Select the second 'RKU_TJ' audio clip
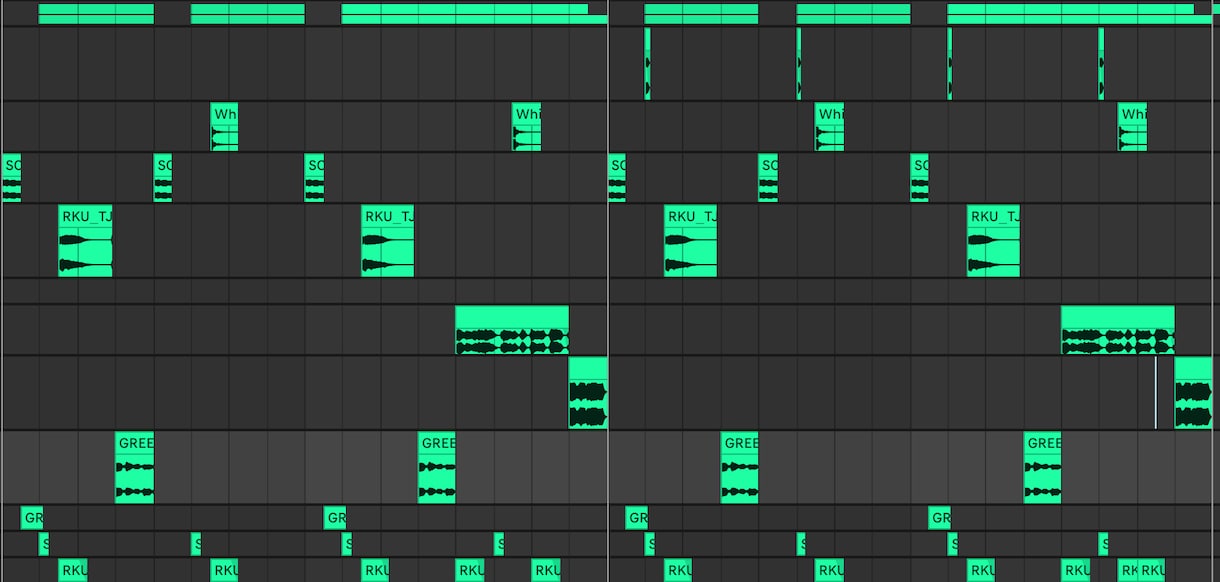The width and height of the screenshot is (1220, 582). coord(388,241)
